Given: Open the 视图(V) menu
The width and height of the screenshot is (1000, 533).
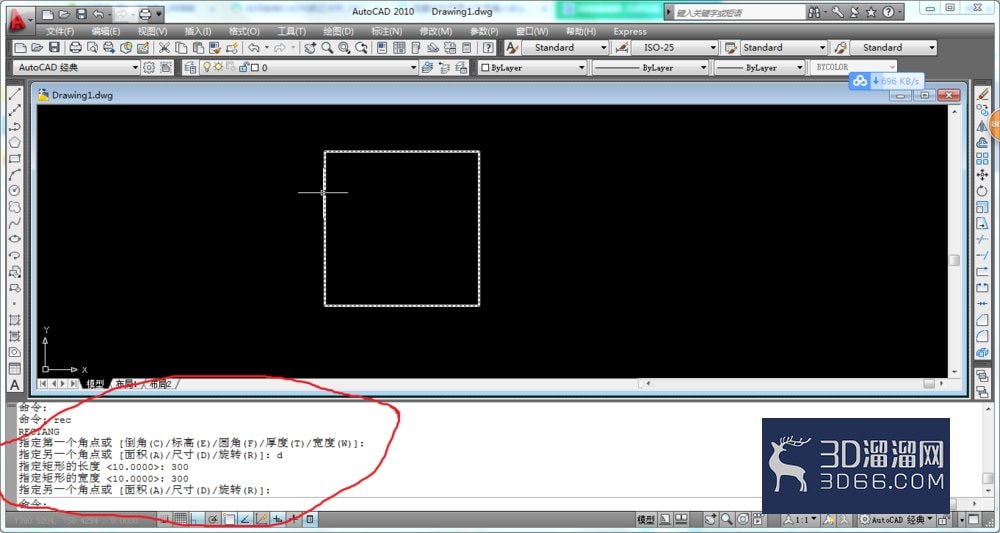Looking at the screenshot, I should pos(152,31).
